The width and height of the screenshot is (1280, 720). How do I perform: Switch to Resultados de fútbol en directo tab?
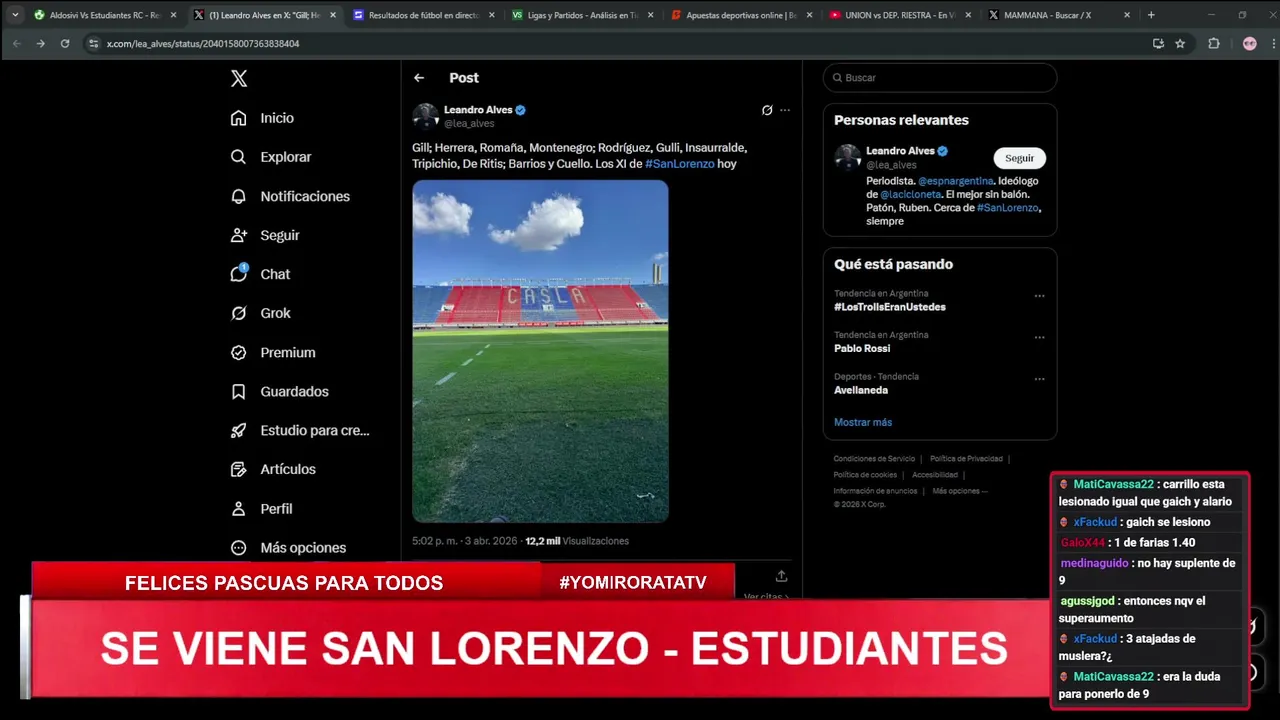[423, 15]
